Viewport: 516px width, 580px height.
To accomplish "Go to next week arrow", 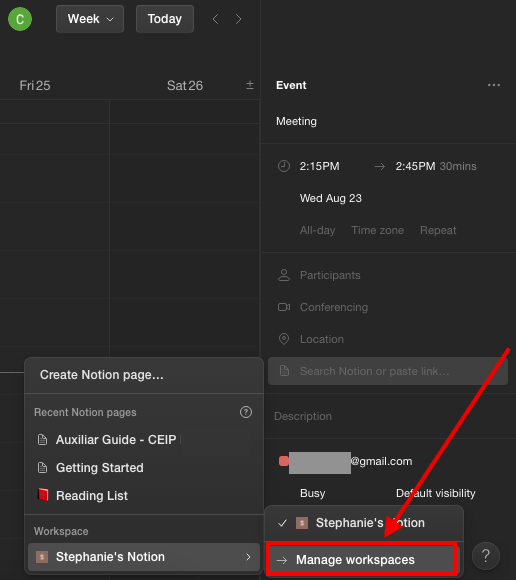I will 239,19.
